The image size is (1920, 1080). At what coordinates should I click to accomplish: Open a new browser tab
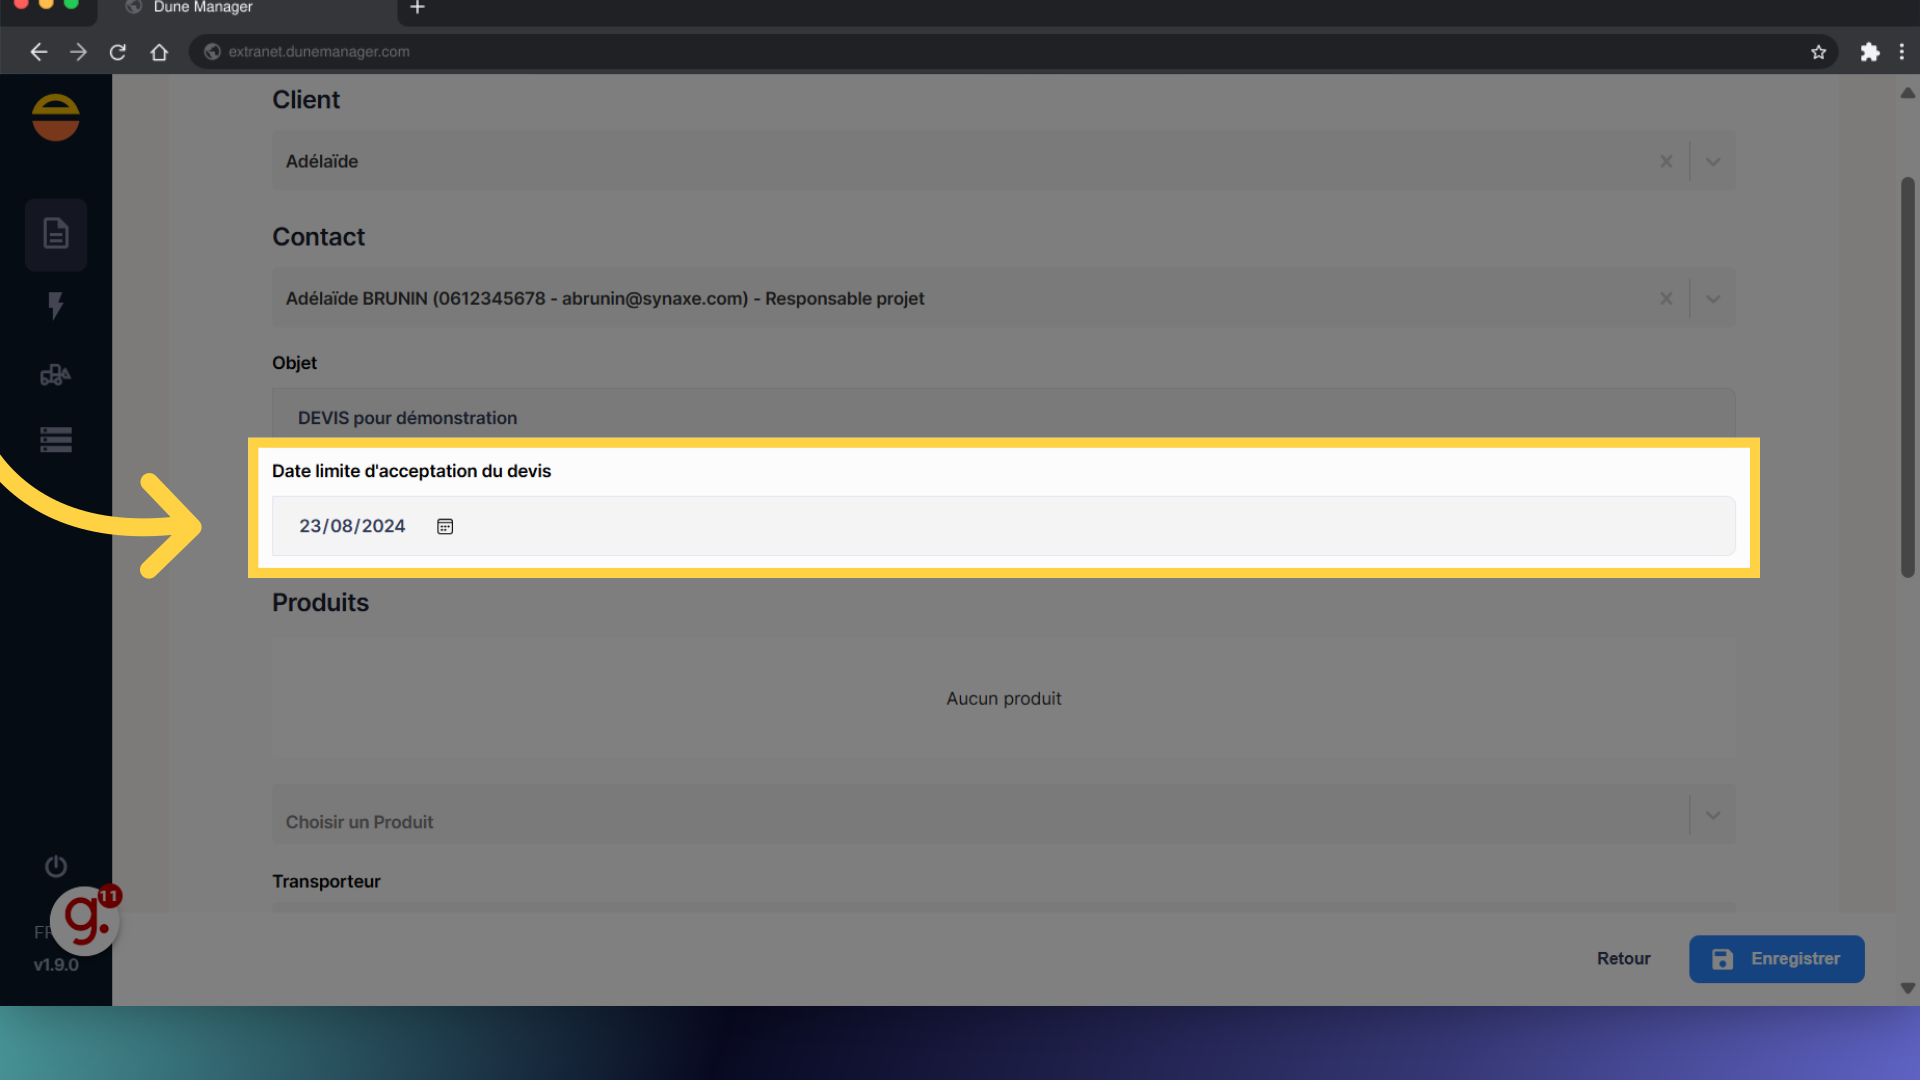click(418, 8)
